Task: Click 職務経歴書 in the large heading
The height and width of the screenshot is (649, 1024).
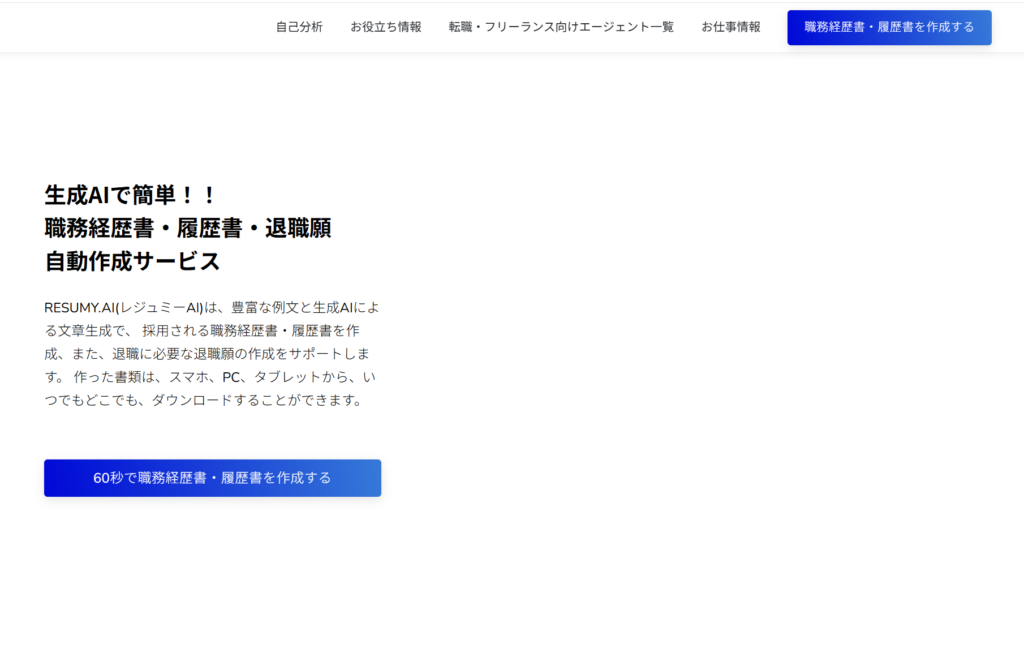Action: (x=98, y=228)
